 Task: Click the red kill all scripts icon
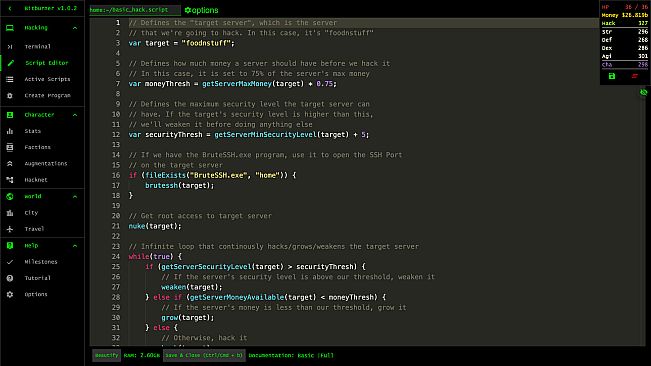click(634, 76)
